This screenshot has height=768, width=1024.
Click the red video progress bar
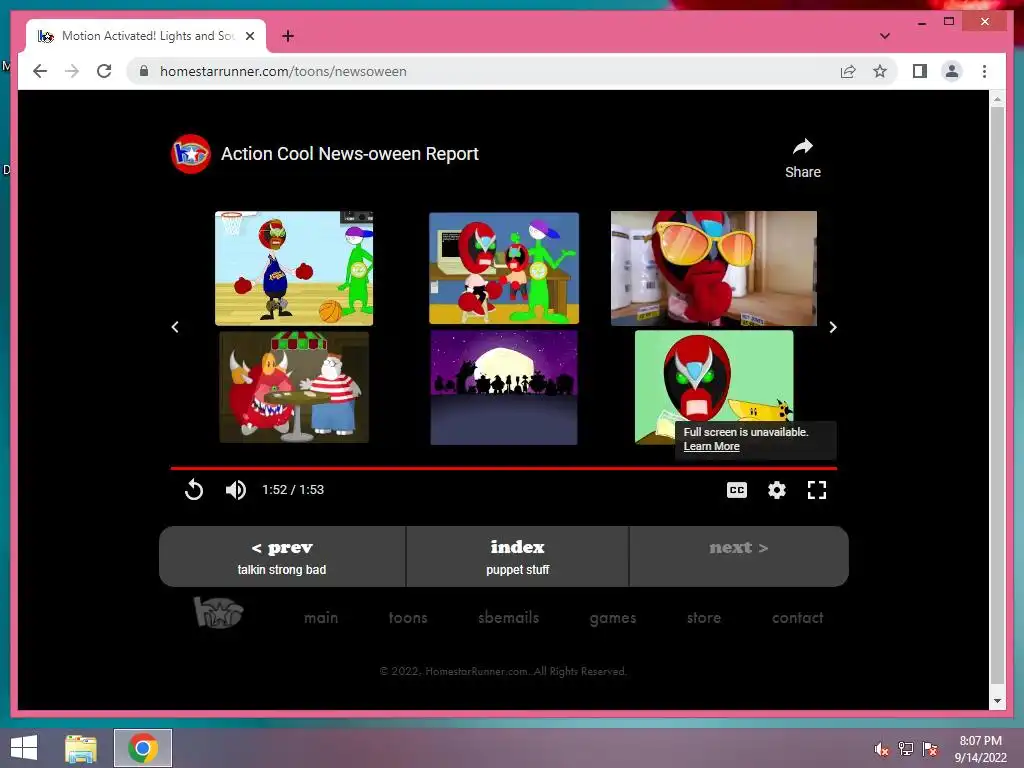[x=504, y=468]
